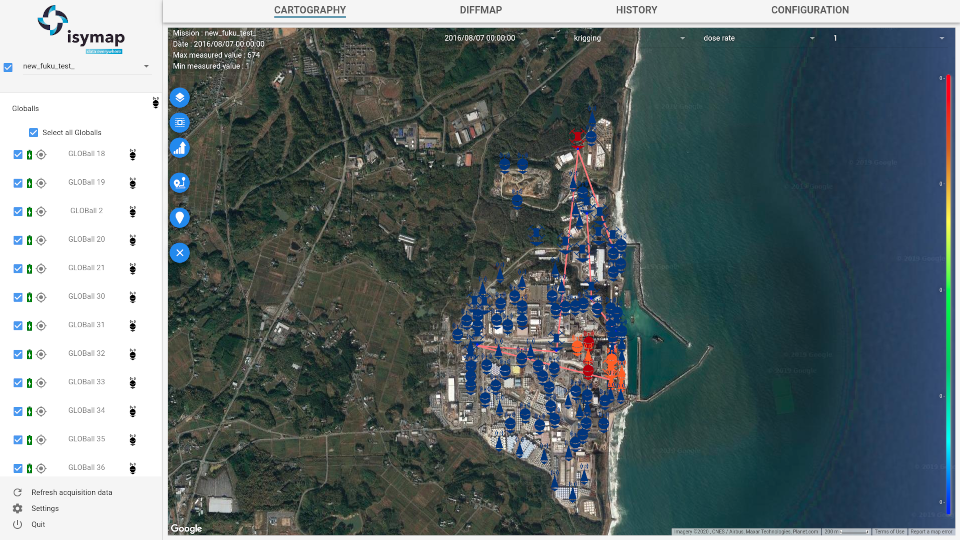Viewport: 960px width, 540px height.
Task: Open the HISTORY tab
Action: 636,10
